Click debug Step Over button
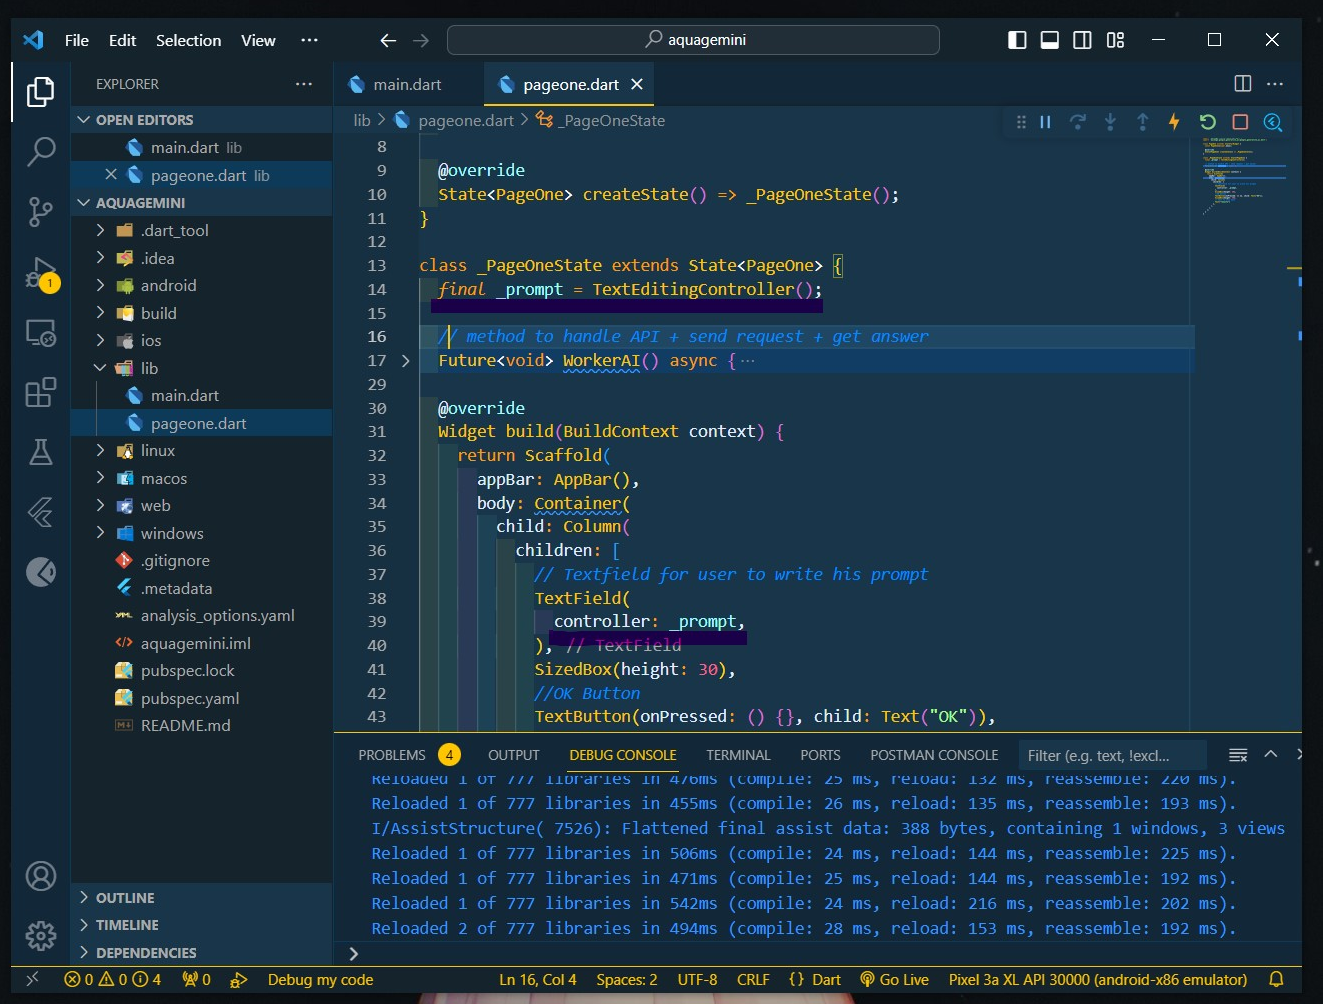Screen dimensions: 1323x1004 coord(1077,122)
